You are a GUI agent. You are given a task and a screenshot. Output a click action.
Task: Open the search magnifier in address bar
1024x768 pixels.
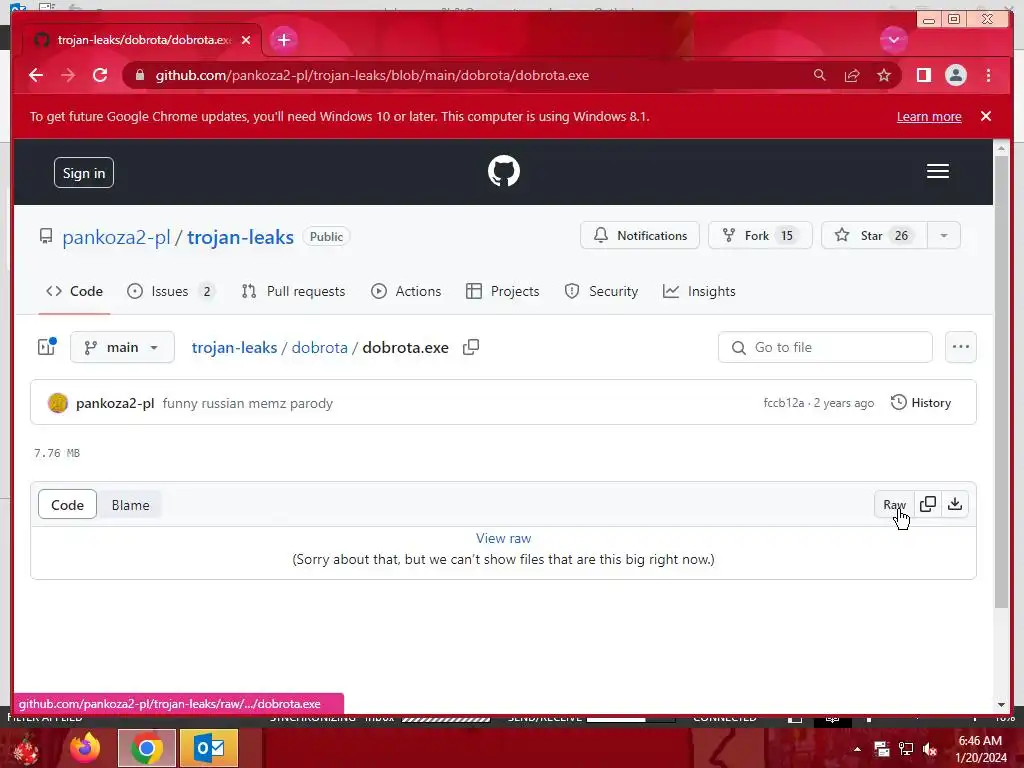click(x=819, y=75)
